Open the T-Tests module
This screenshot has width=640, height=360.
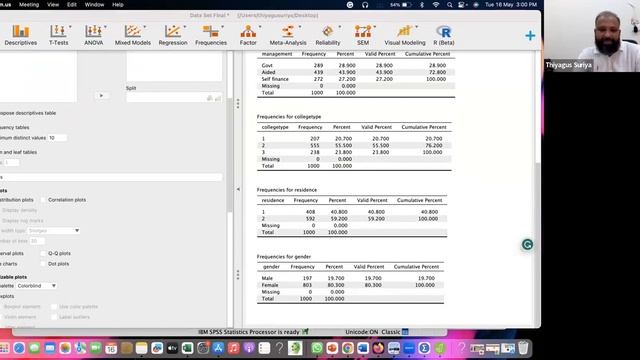point(58,35)
